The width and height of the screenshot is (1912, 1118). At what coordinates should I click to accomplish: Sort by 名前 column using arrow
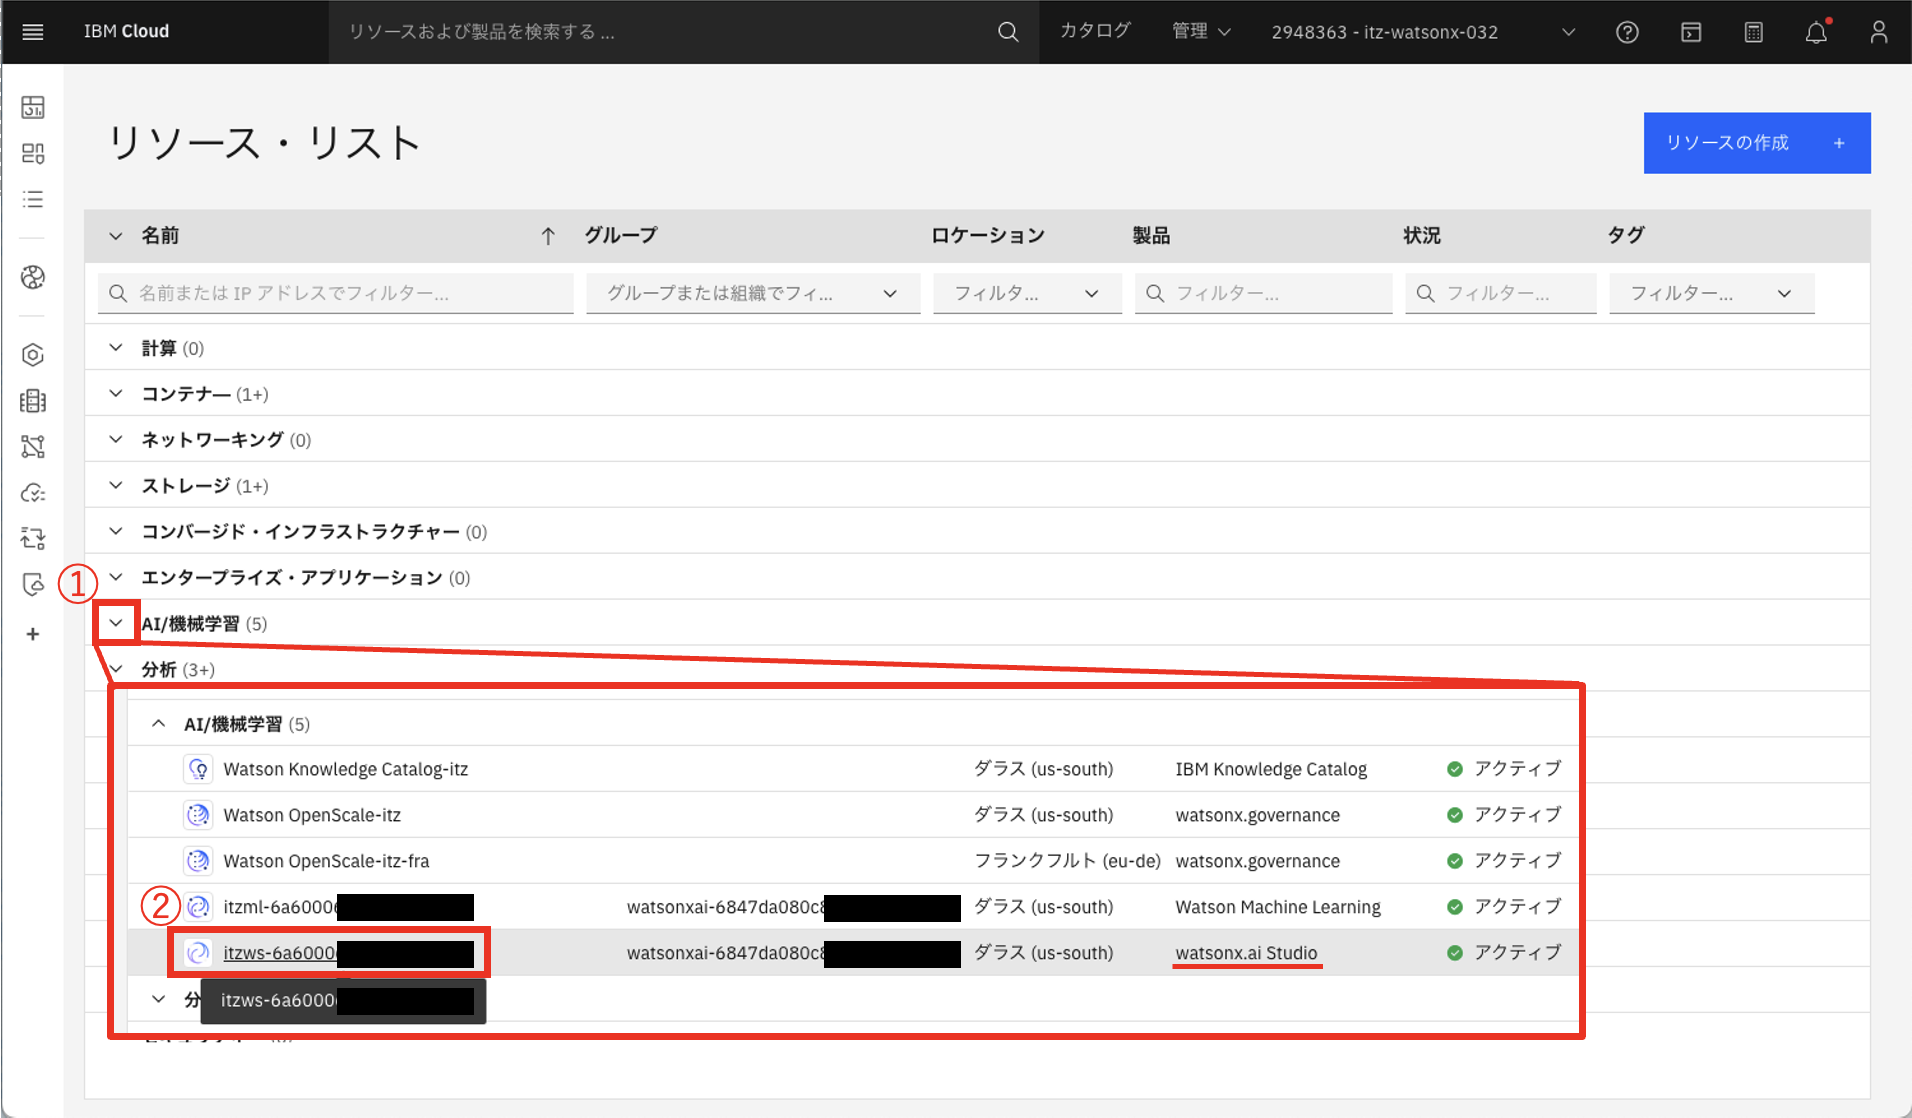pyautogui.click(x=548, y=236)
